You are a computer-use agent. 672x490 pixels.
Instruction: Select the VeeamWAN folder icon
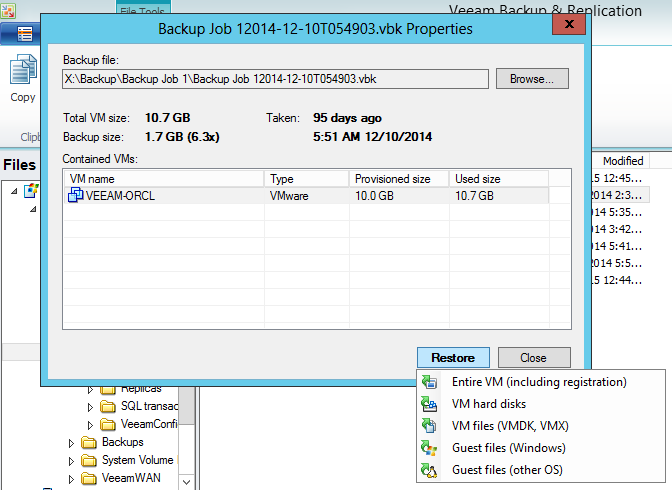click(89, 478)
